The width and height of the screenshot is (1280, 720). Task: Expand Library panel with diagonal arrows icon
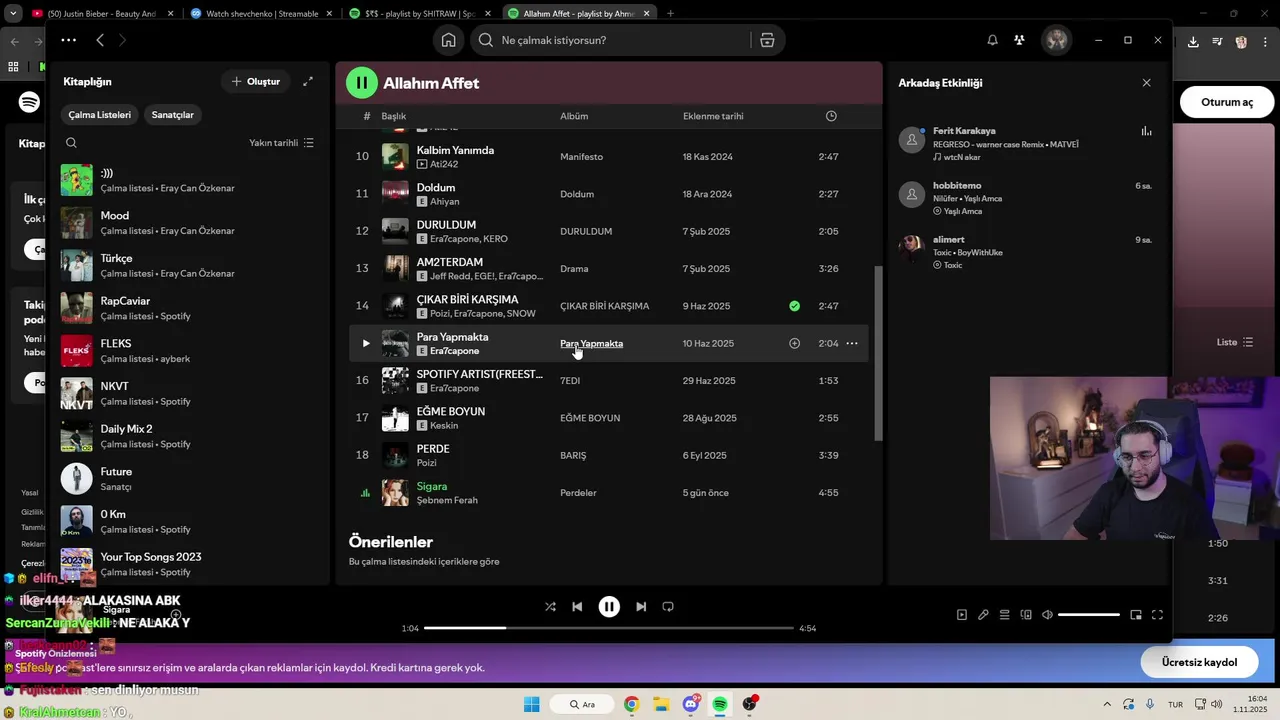pyautogui.click(x=308, y=81)
